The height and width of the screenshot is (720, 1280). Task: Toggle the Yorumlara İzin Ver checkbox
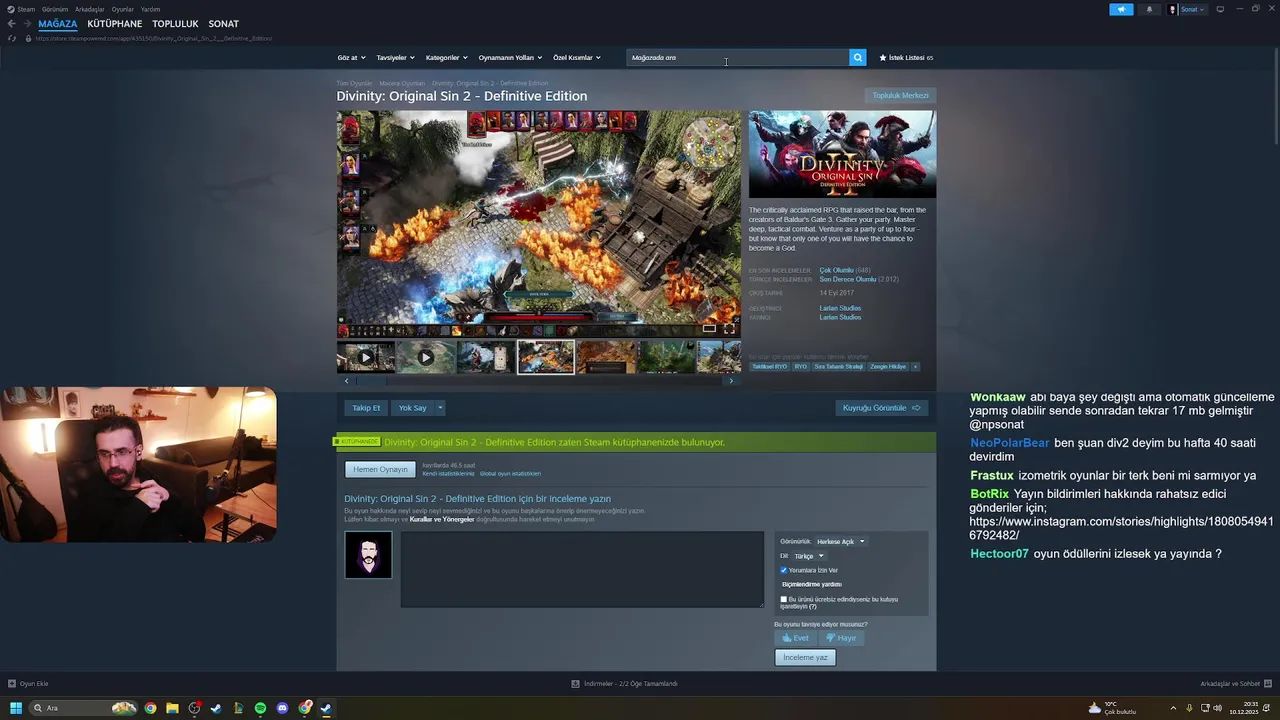(783, 570)
